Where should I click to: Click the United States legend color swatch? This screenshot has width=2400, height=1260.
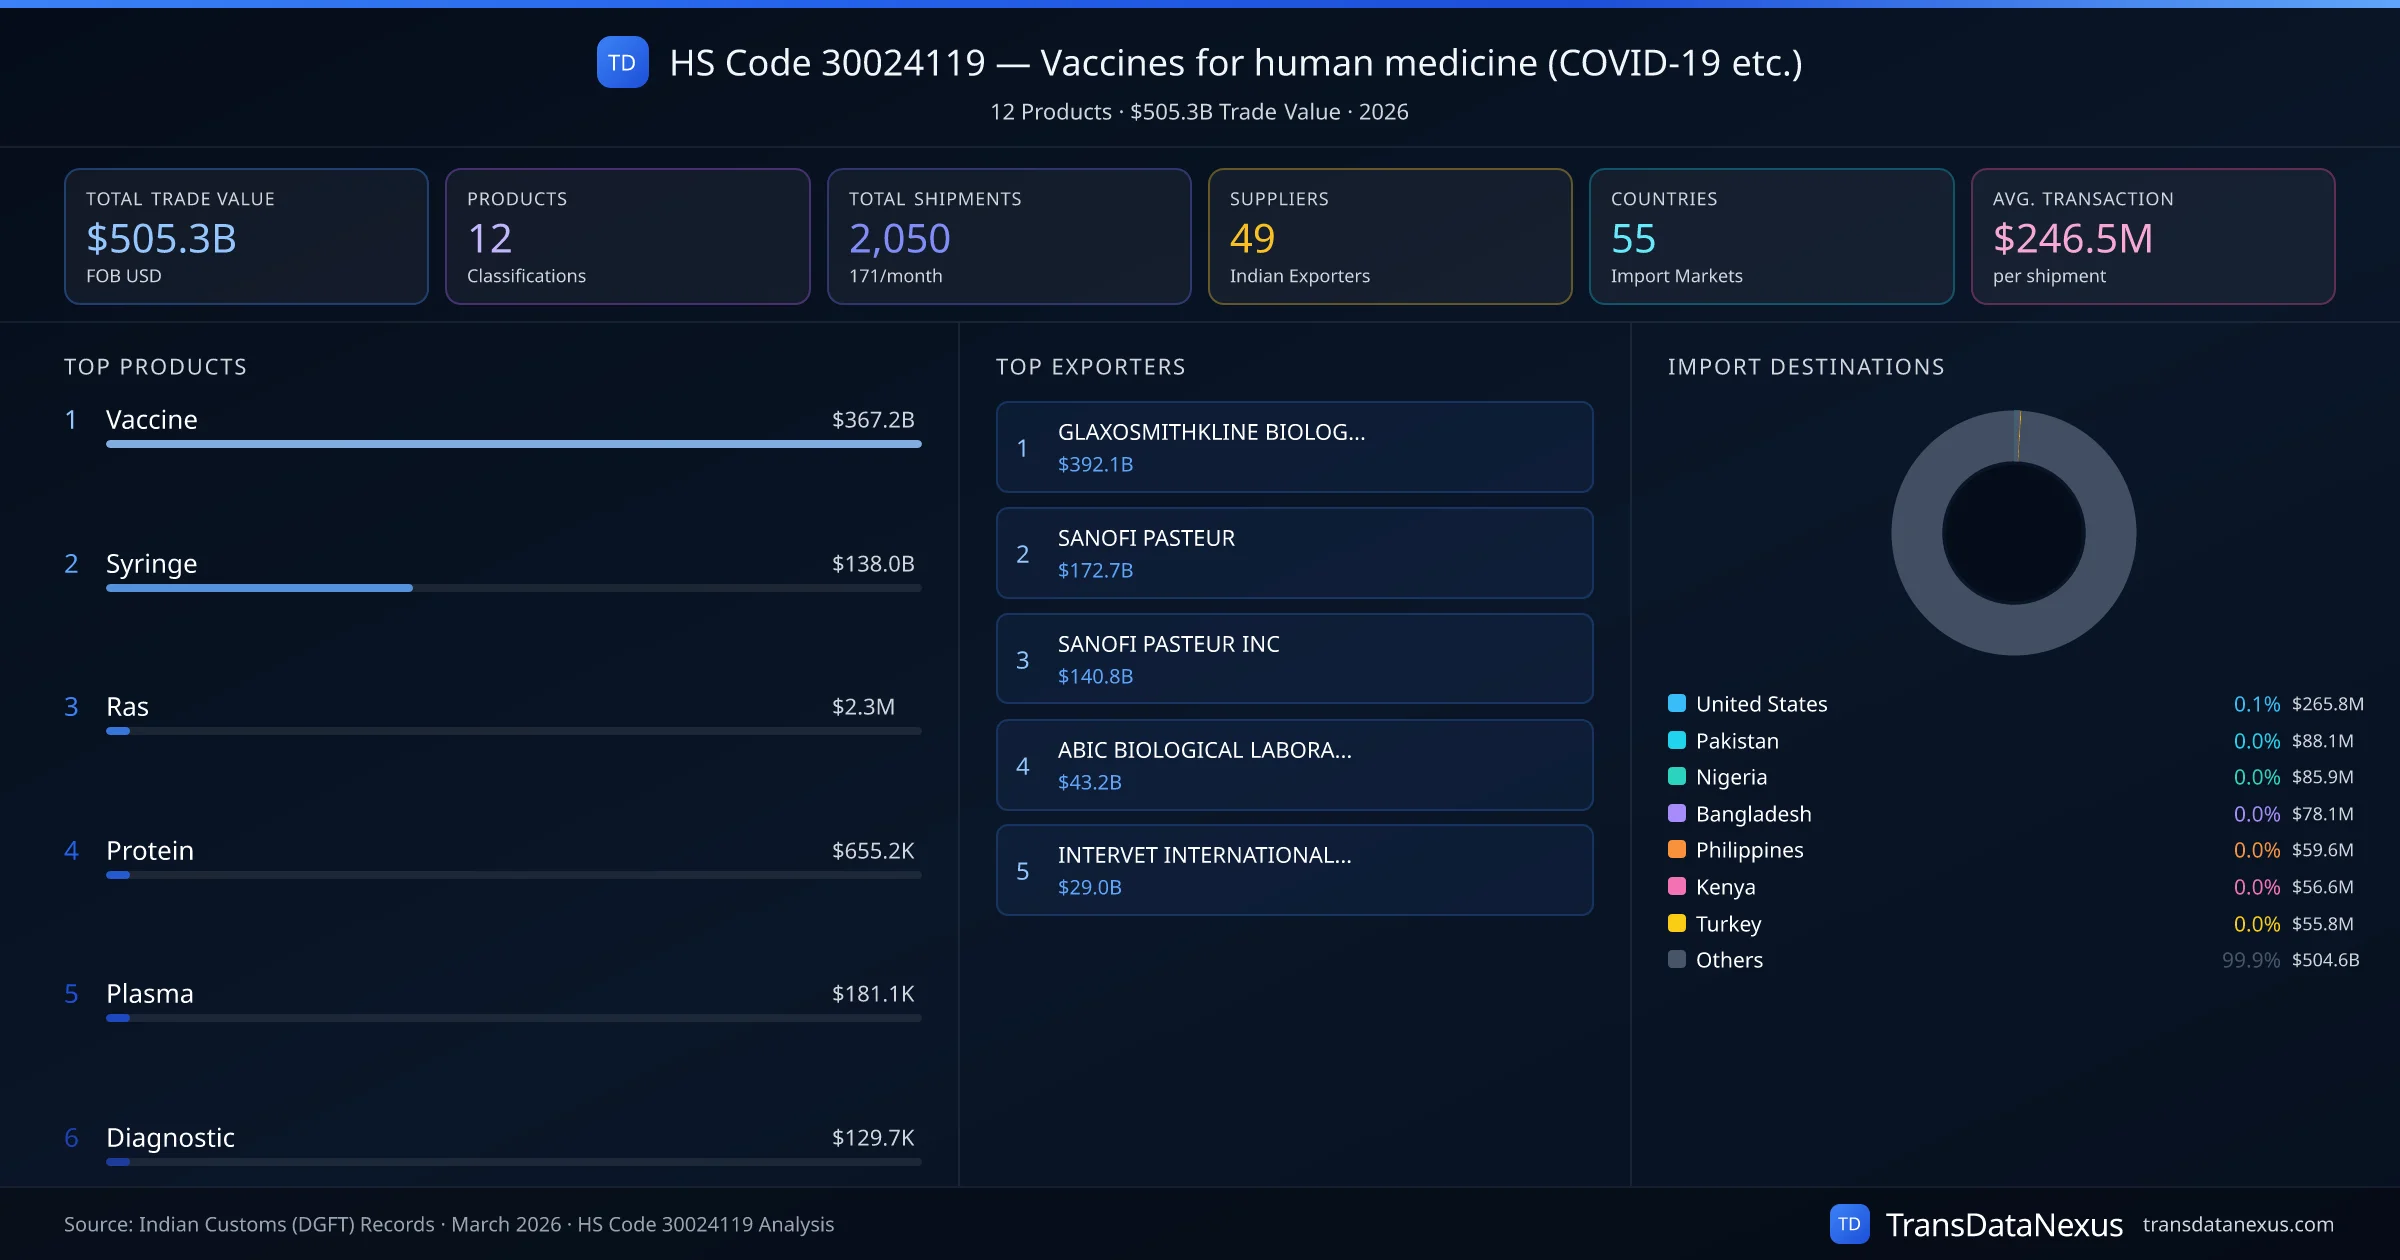[1677, 703]
